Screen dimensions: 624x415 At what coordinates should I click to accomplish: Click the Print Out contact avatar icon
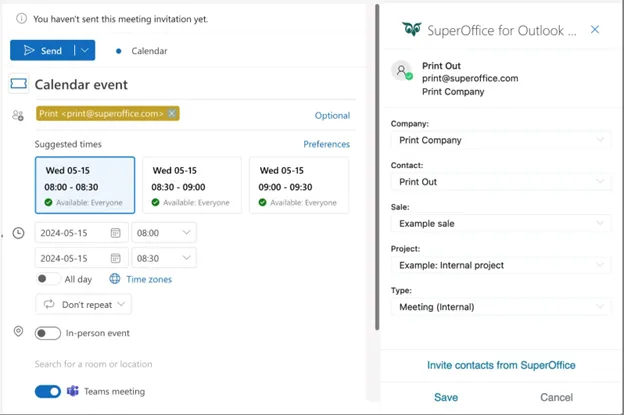pos(402,72)
